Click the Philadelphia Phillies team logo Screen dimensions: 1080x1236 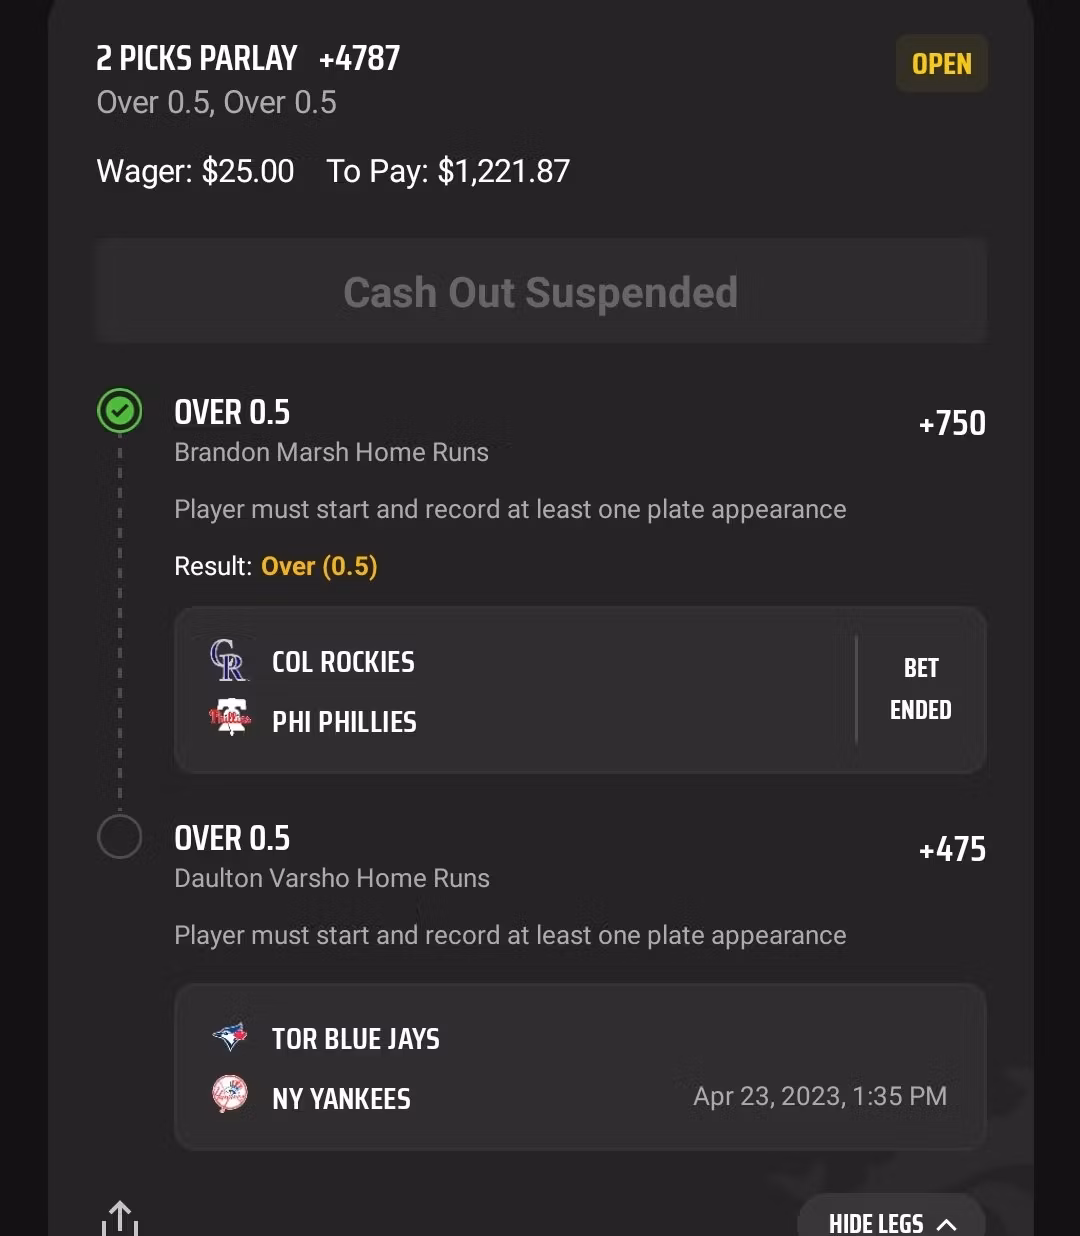click(x=230, y=718)
